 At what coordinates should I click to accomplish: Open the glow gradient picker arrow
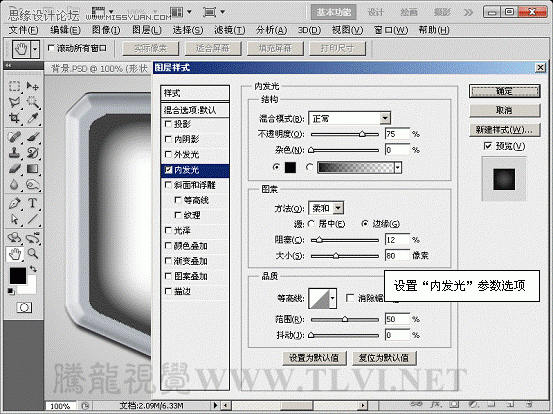tap(398, 168)
